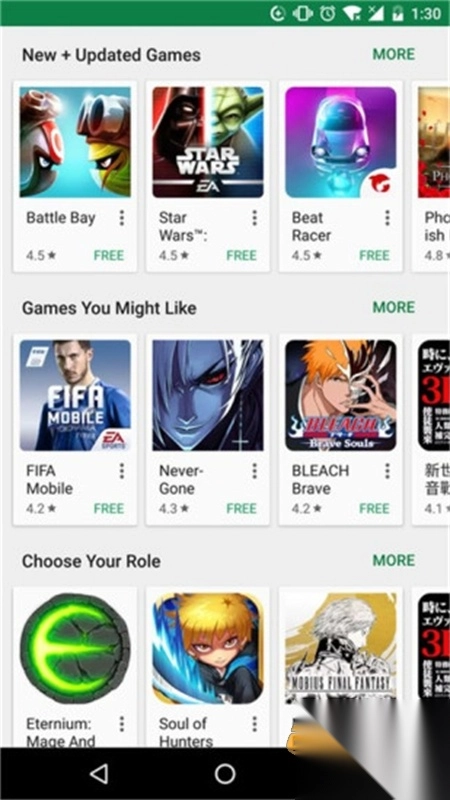Open the Eternium green logo icon
The width and height of the screenshot is (450, 800).
[x=75, y=648]
